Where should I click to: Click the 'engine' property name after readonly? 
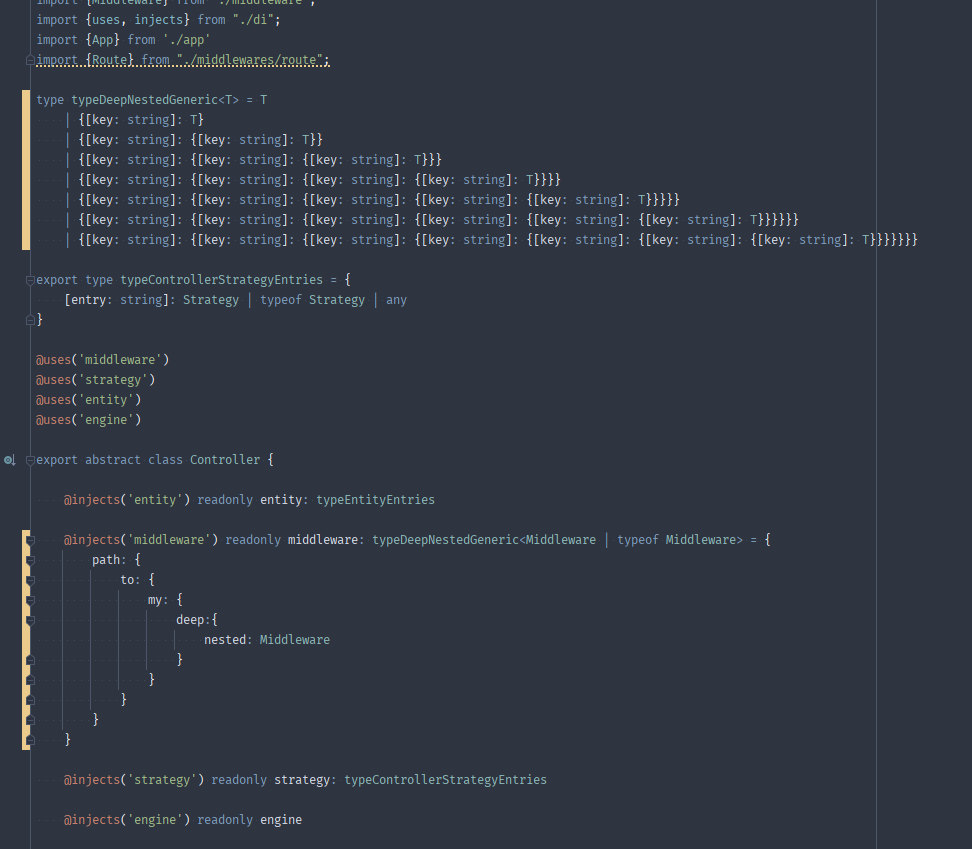click(281, 820)
